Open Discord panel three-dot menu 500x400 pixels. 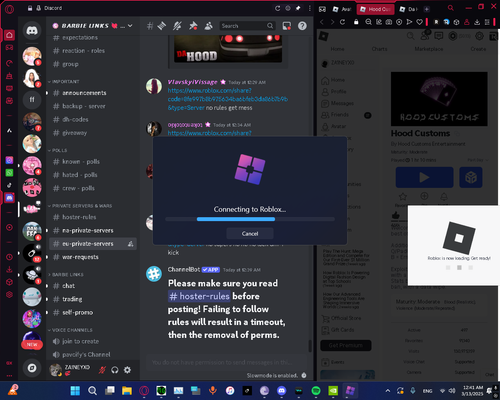[310, 8]
